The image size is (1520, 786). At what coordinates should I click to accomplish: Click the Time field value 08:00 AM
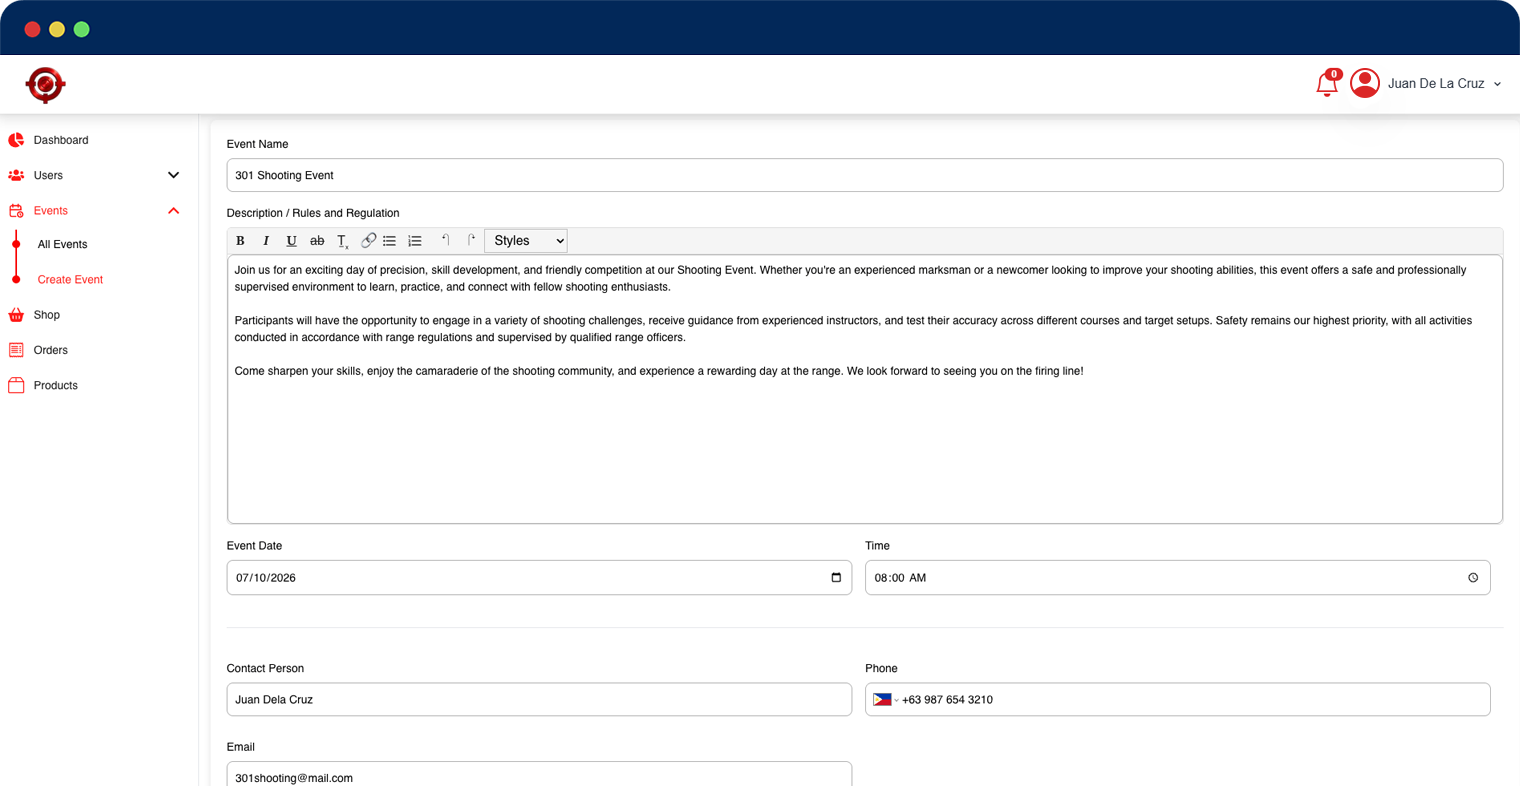[900, 578]
